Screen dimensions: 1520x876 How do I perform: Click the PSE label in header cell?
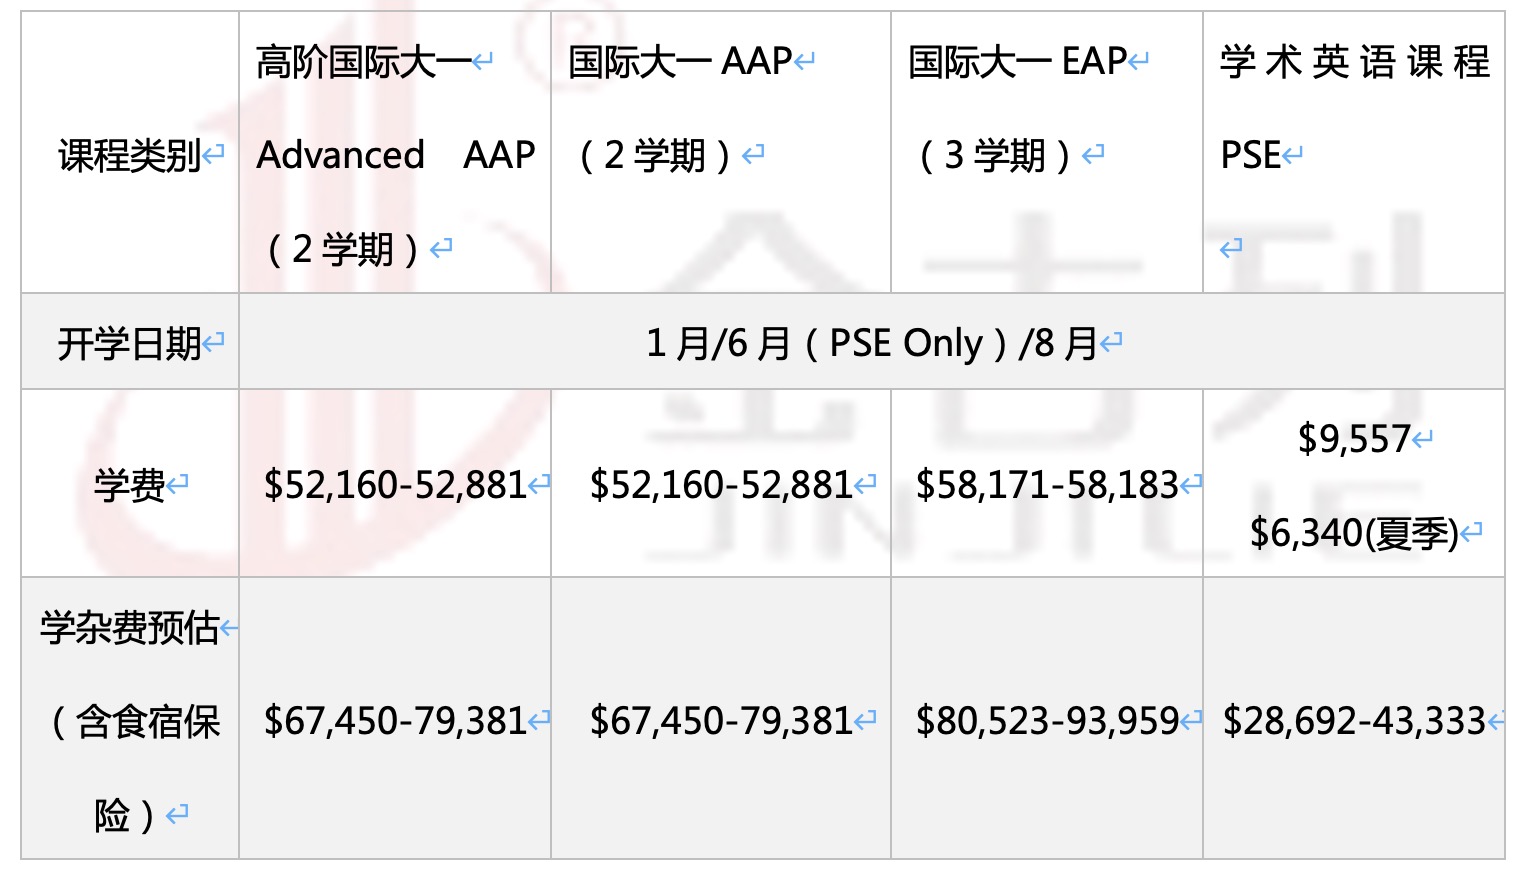tap(1251, 155)
